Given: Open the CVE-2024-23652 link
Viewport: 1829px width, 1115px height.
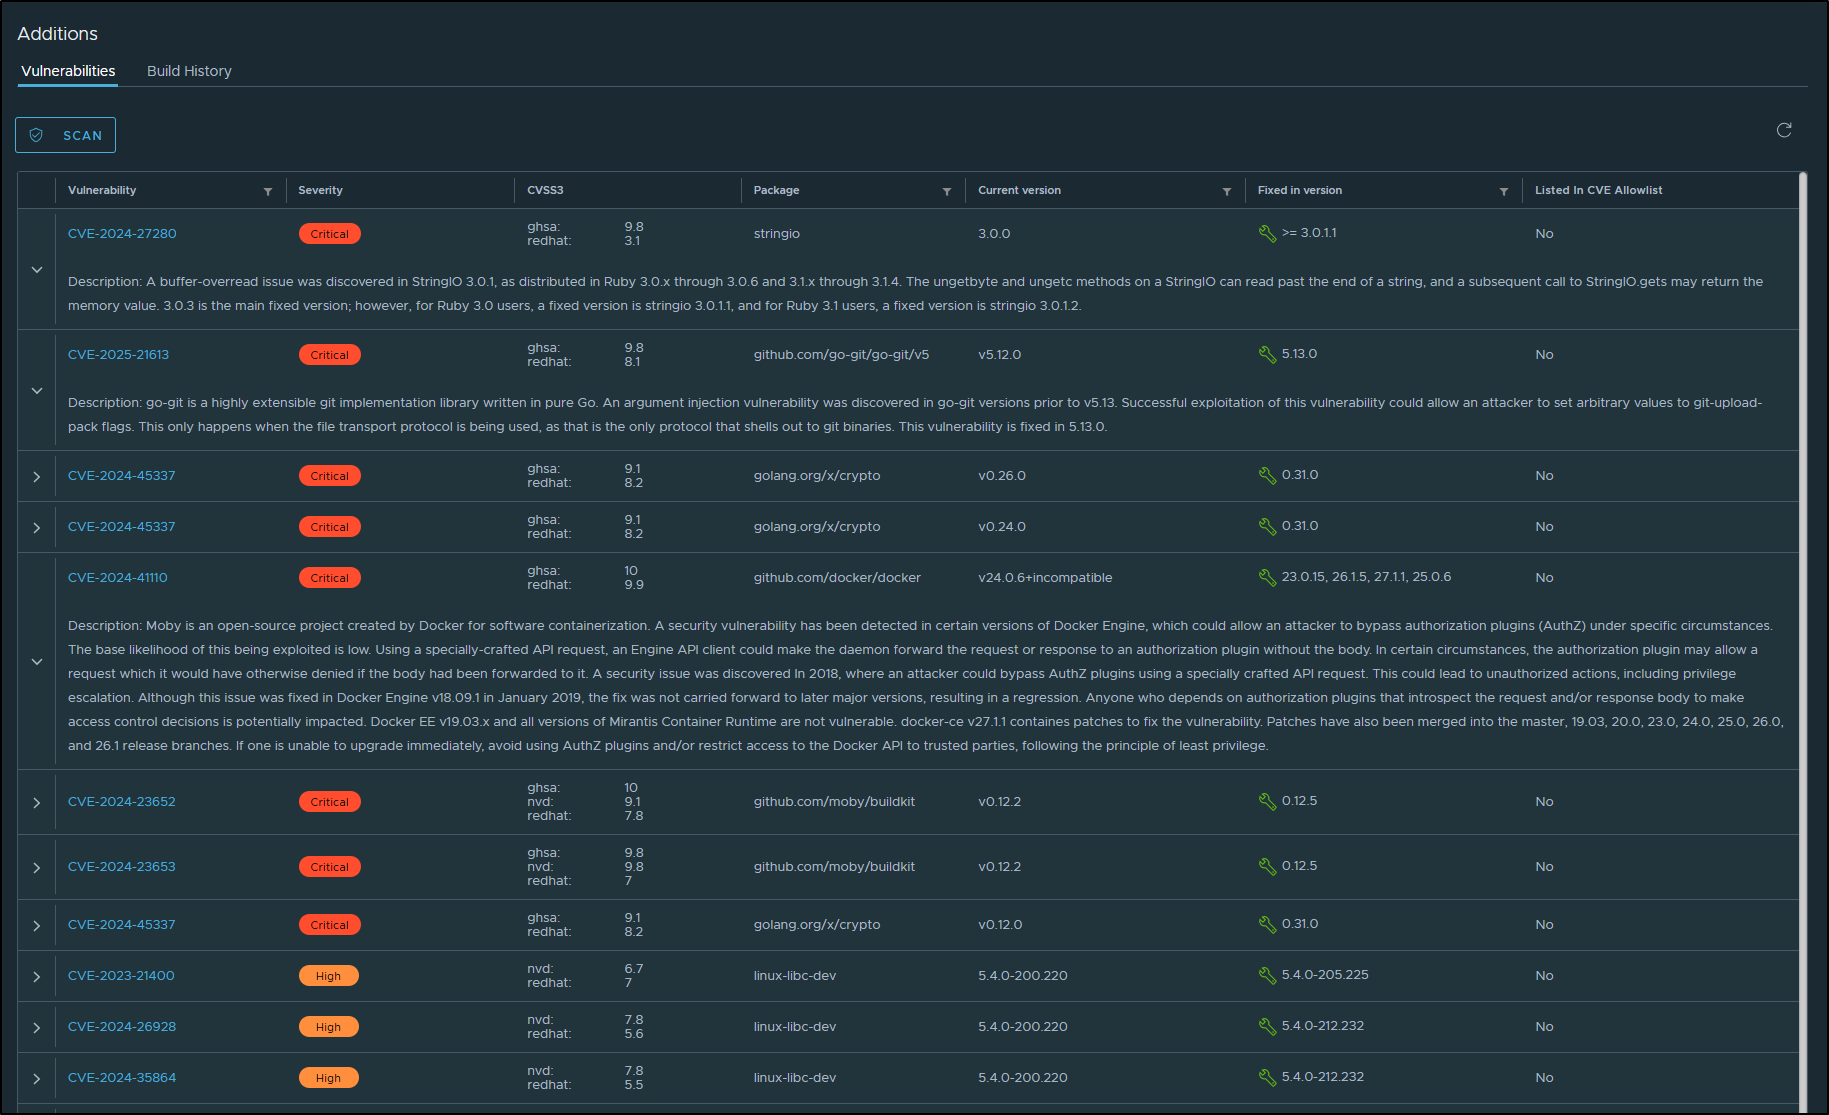Looking at the screenshot, I should point(122,802).
